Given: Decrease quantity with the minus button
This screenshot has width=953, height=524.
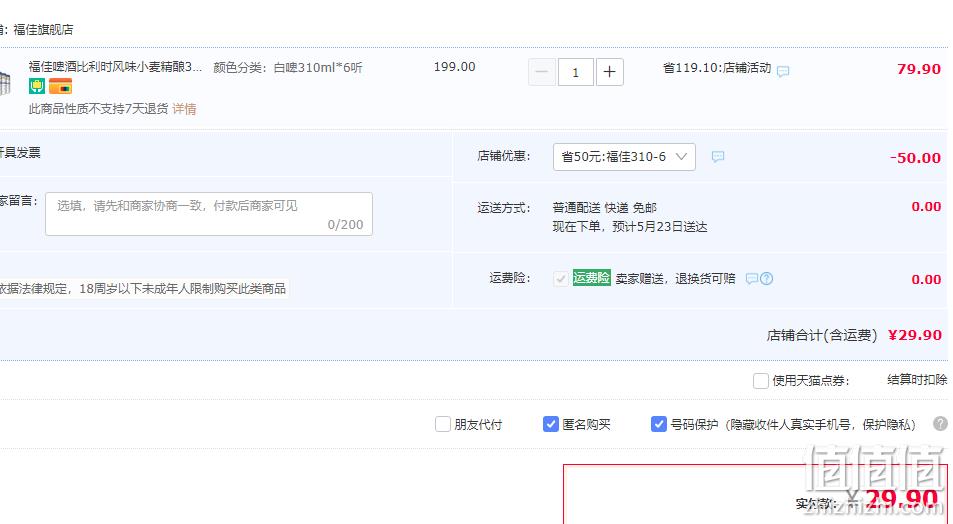Looking at the screenshot, I should (x=542, y=72).
